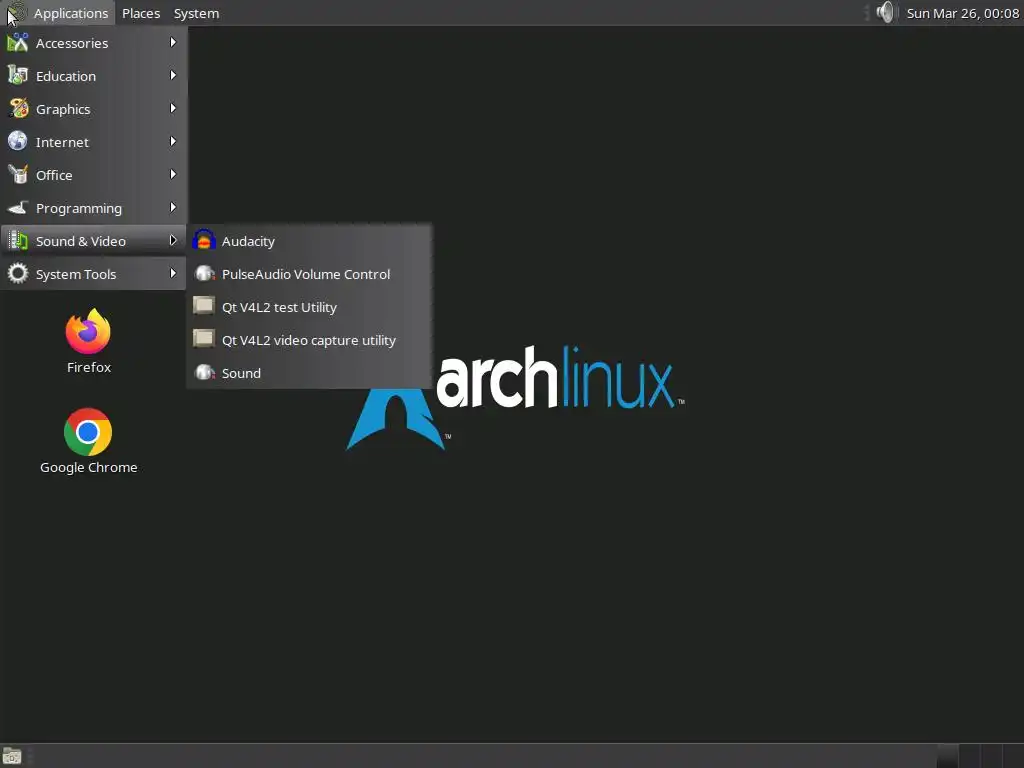1024x768 pixels.
Task: Open the Places menu
Action: [x=141, y=13]
